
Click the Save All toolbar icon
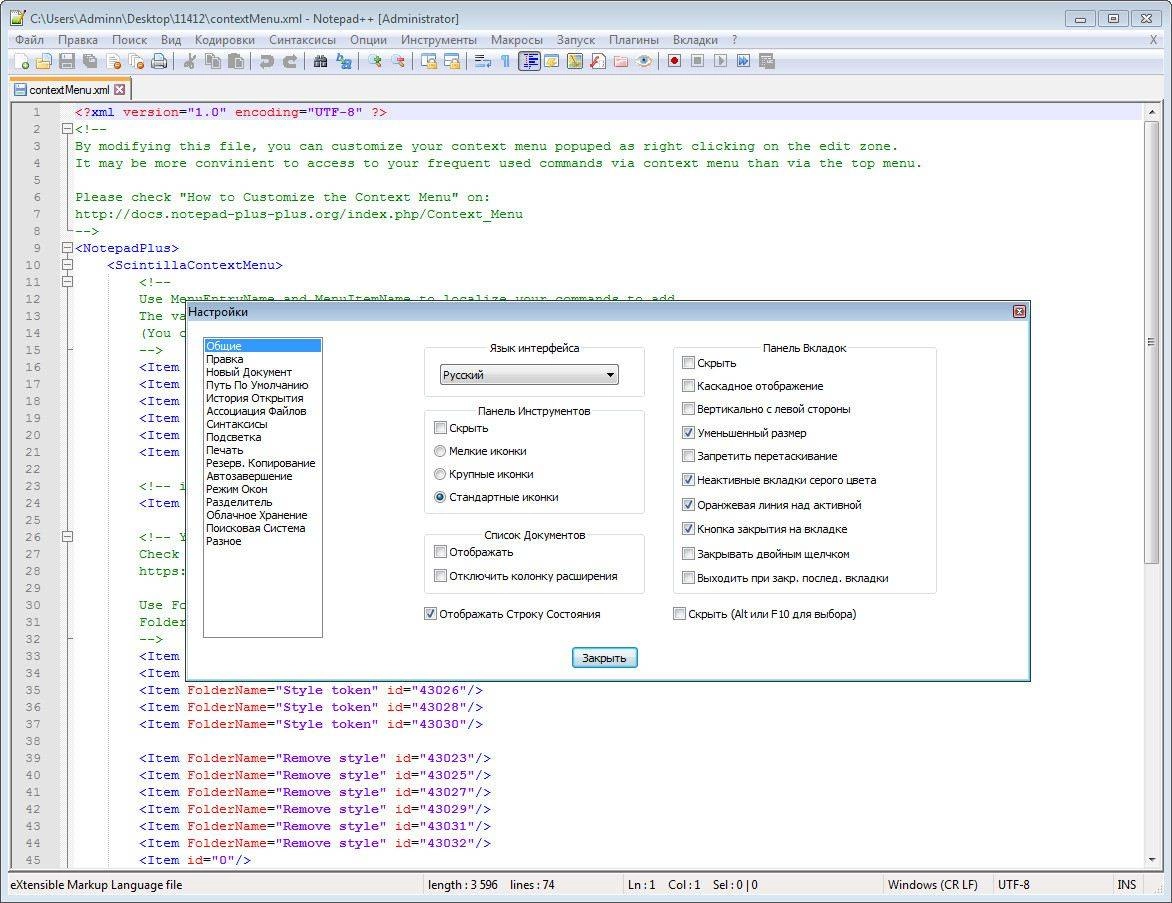(90, 61)
